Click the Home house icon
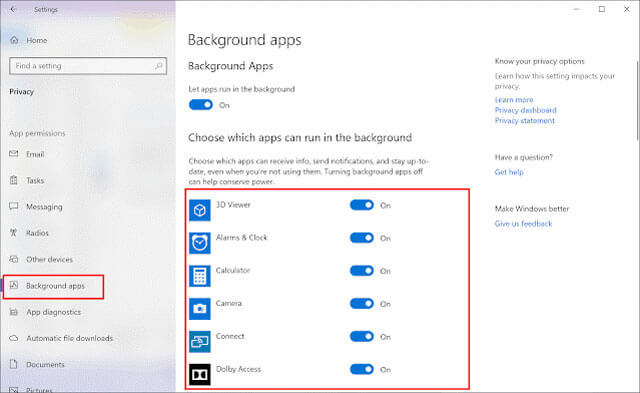The height and width of the screenshot is (393, 640). (14, 40)
